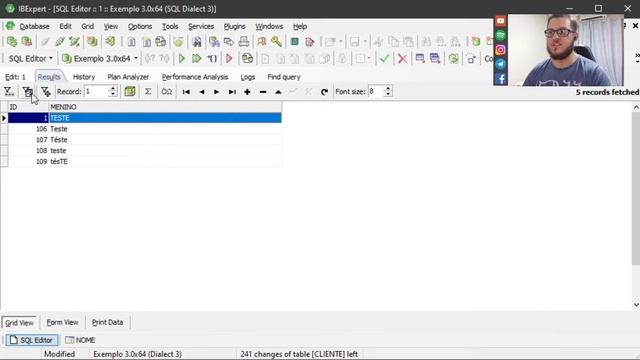
Task: Open the User Manager people icon
Action: (262, 41)
